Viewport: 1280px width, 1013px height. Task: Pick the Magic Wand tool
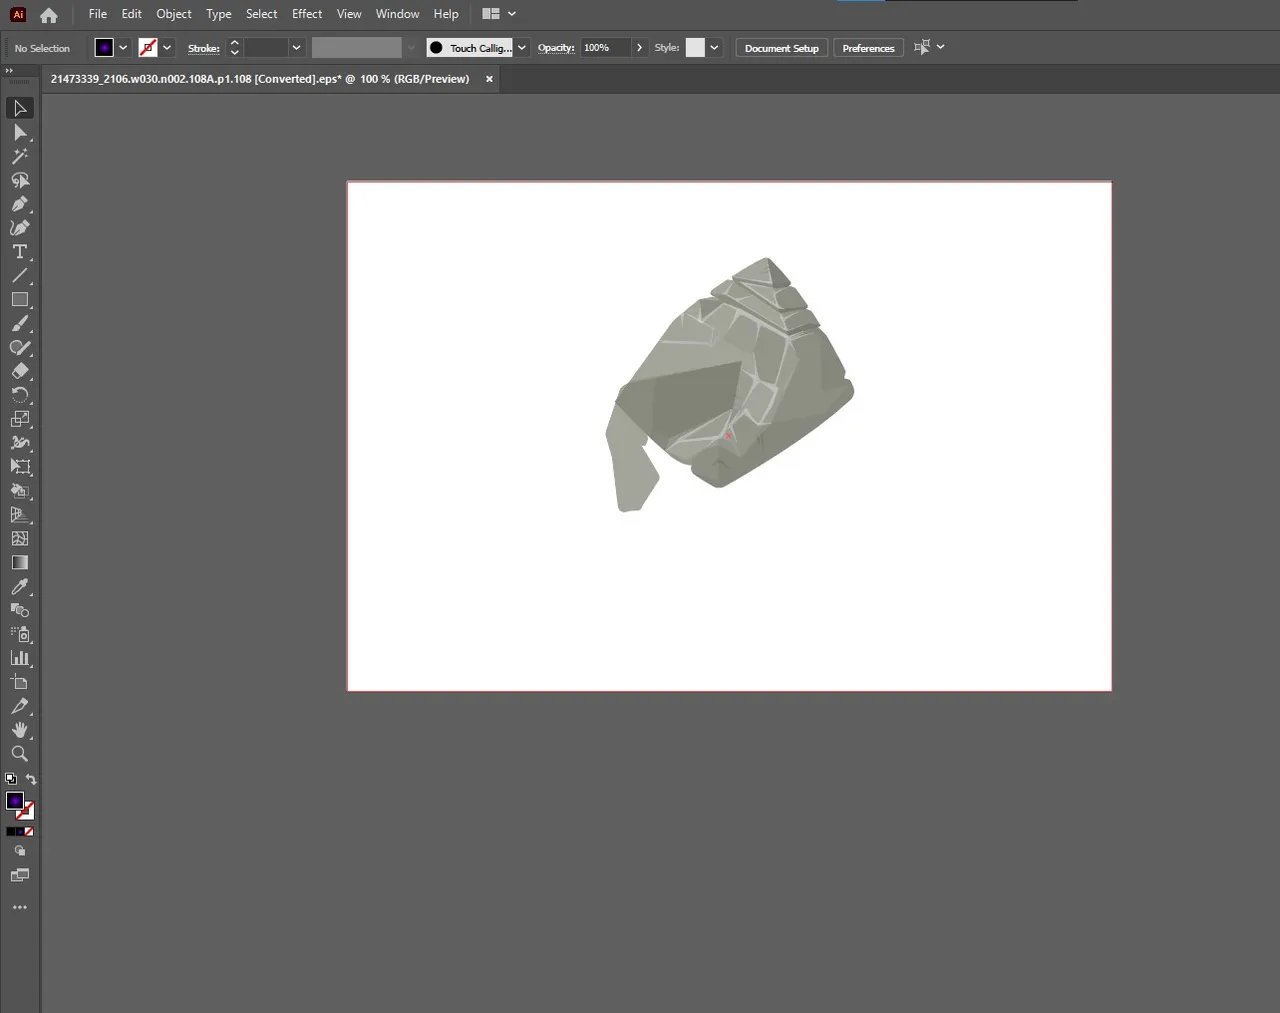click(20, 156)
